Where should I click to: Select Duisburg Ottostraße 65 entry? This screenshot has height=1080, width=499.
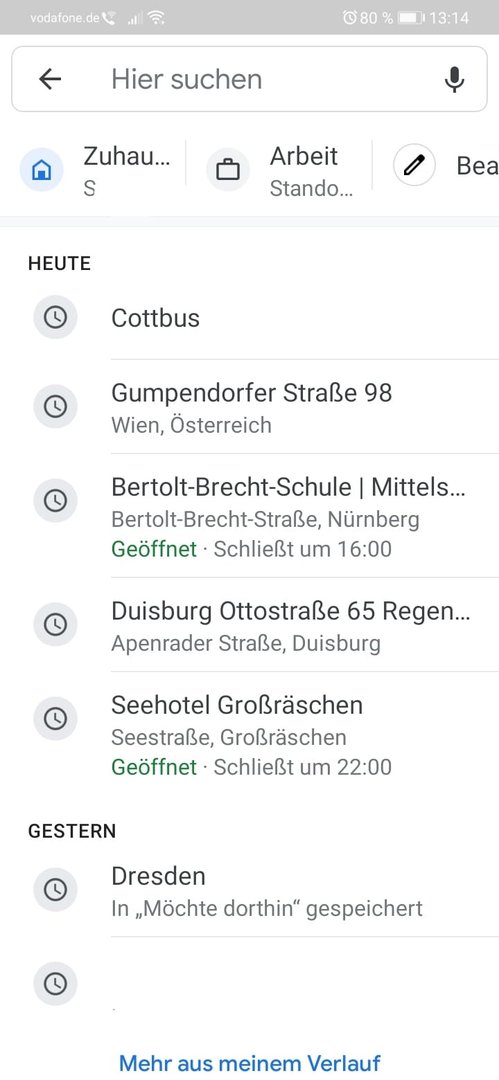pos(250,625)
